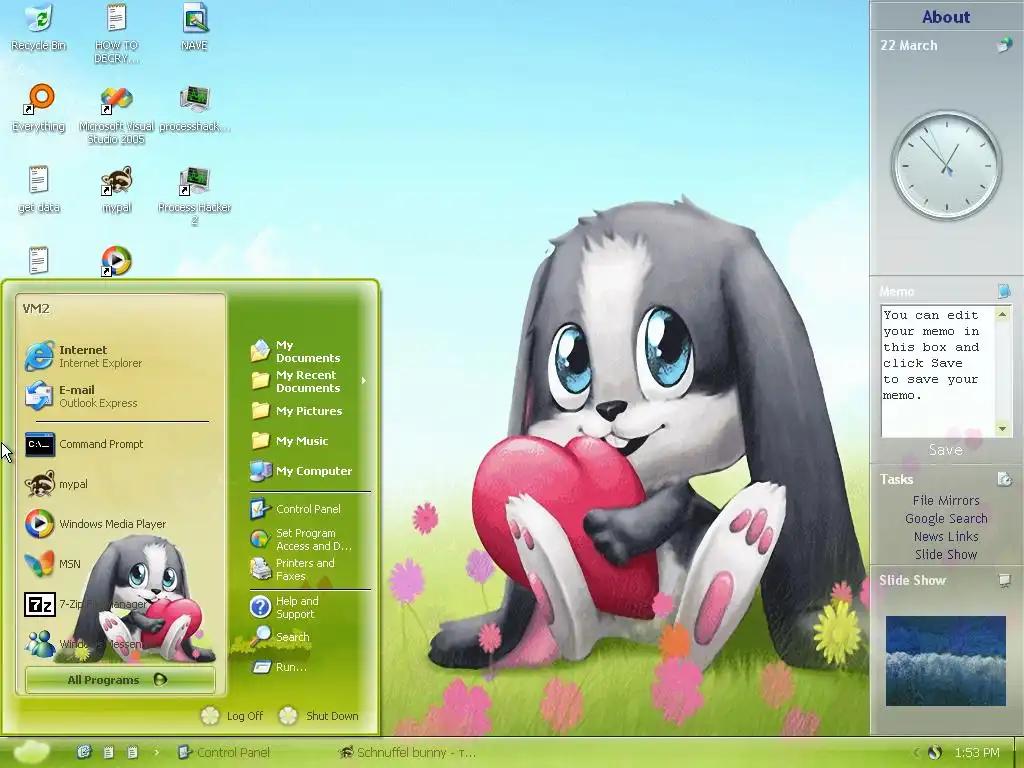Expand hidden quick launch items chevron
Image resolution: width=1024 pixels, height=768 pixels.
click(x=156, y=752)
